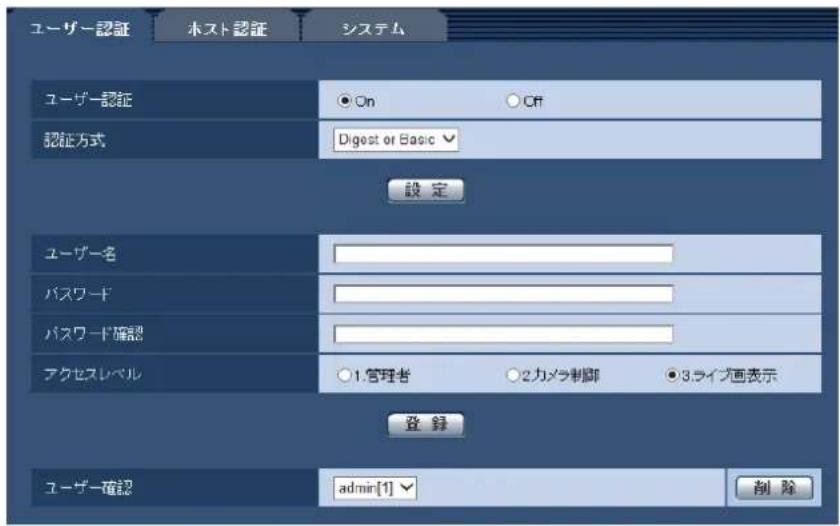Click the 認証方式 label text
This screenshot has height=526, width=840.
tap(74, 140)
